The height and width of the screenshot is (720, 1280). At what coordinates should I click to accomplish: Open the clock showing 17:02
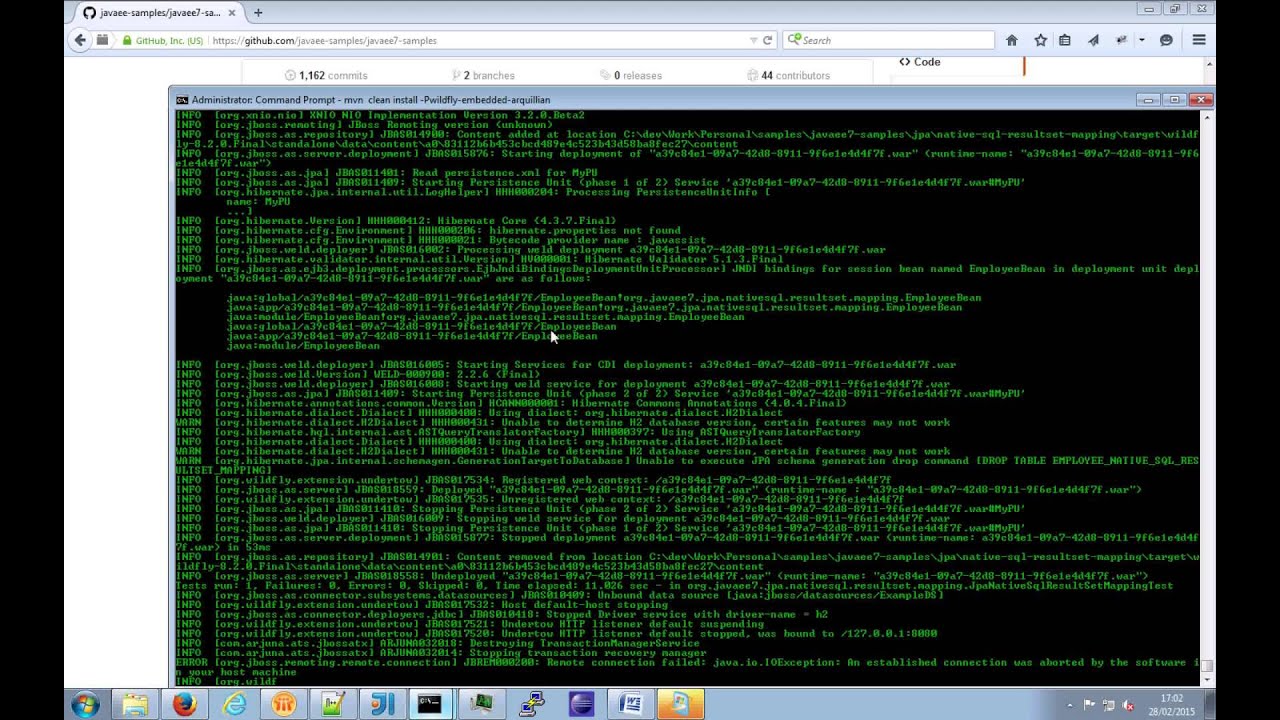(1172, 704)
